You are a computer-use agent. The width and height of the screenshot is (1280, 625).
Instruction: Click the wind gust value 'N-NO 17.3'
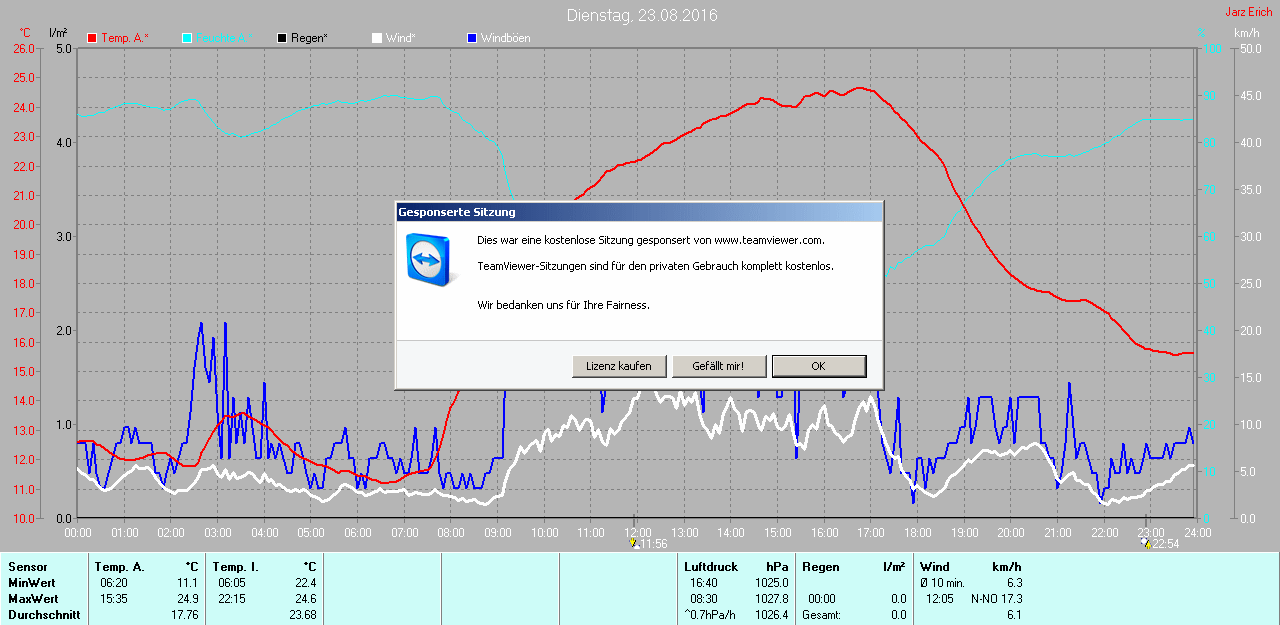click(x=996, y=599)
